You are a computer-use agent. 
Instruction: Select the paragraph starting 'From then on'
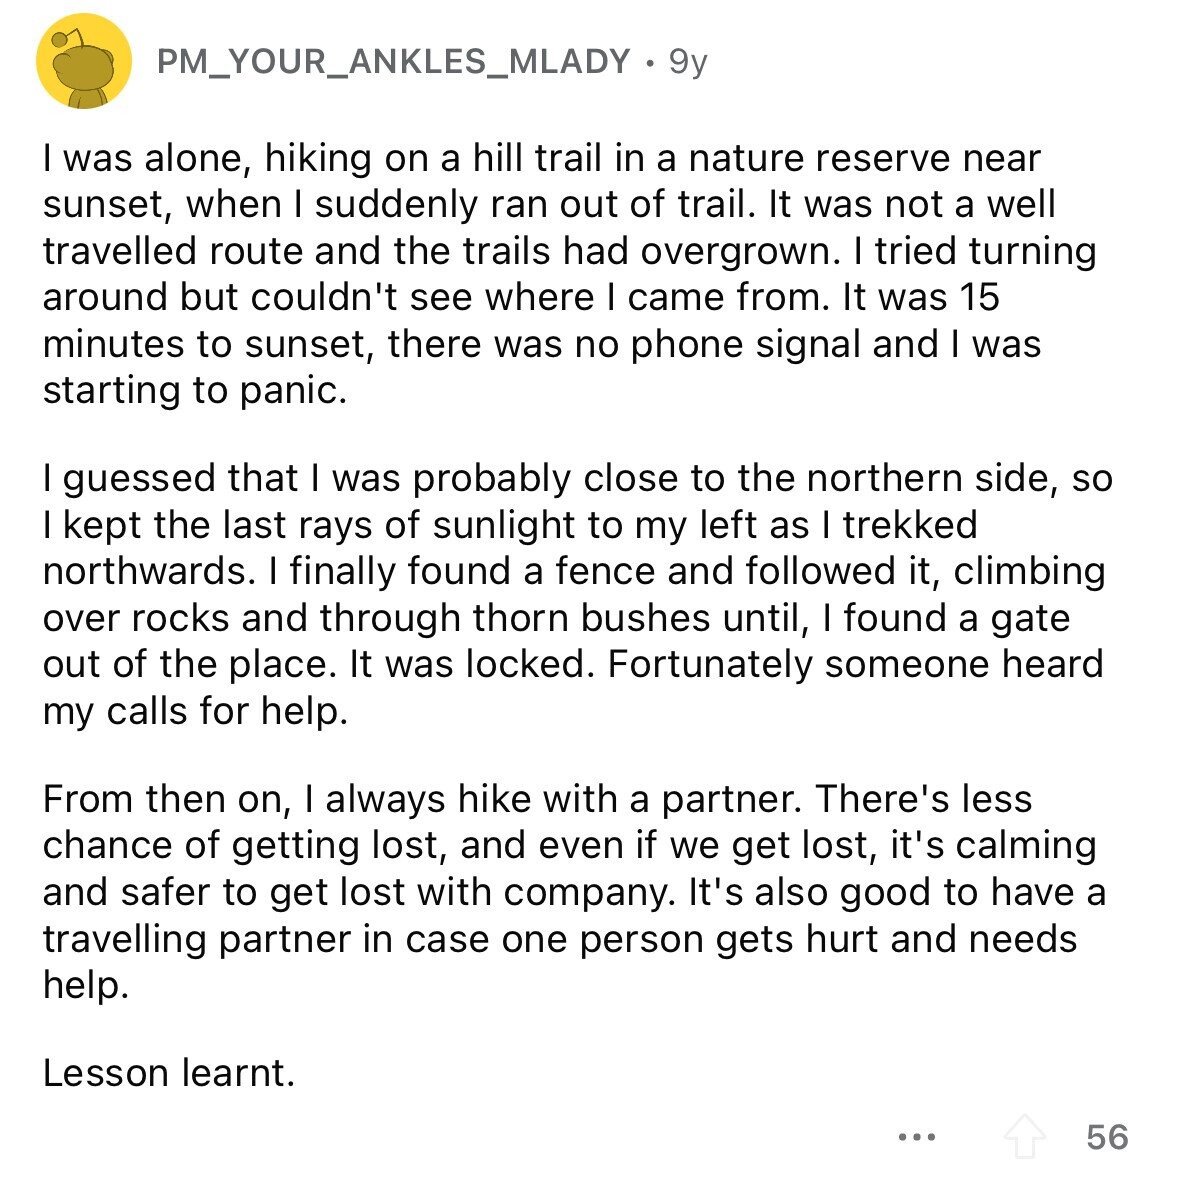(x=574, y=892)
